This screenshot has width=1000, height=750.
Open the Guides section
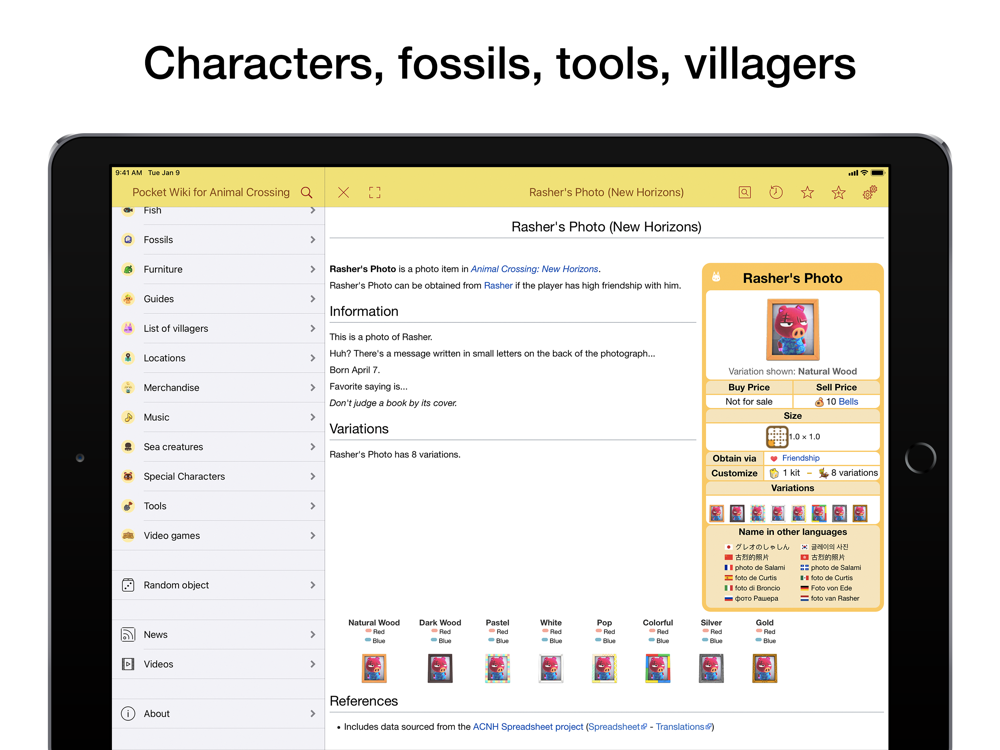click(x=218, y=298)
